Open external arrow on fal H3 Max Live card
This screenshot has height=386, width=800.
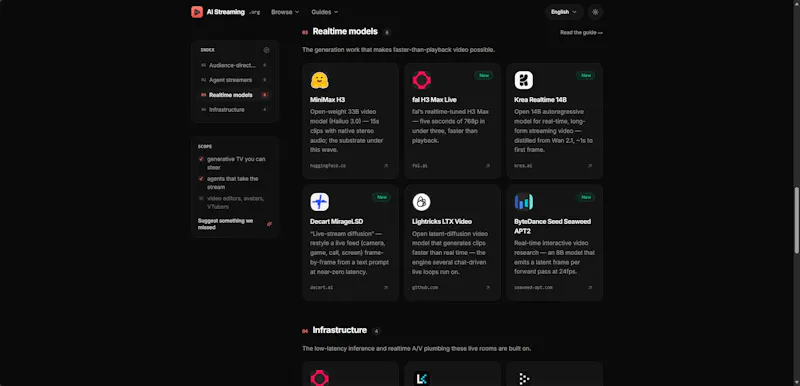[488, 166]
